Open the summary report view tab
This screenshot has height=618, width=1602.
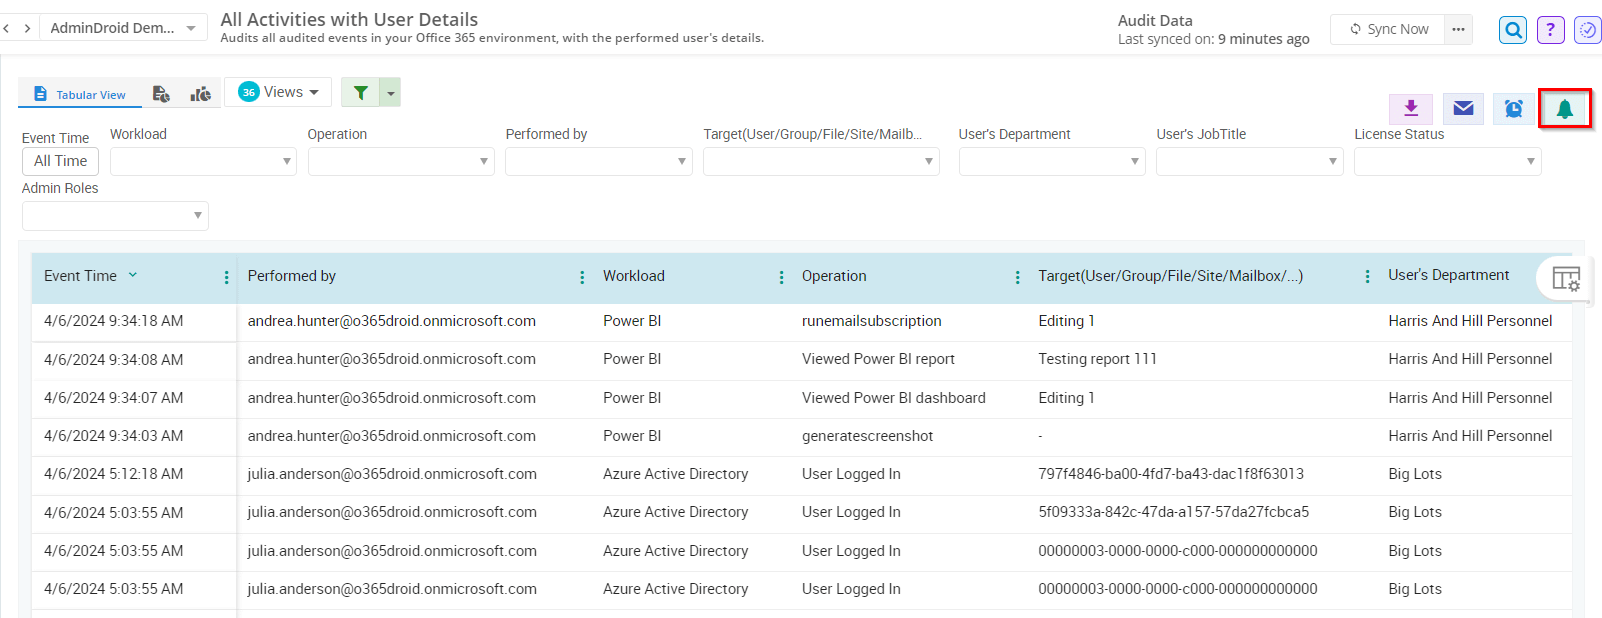click(161, 94)
